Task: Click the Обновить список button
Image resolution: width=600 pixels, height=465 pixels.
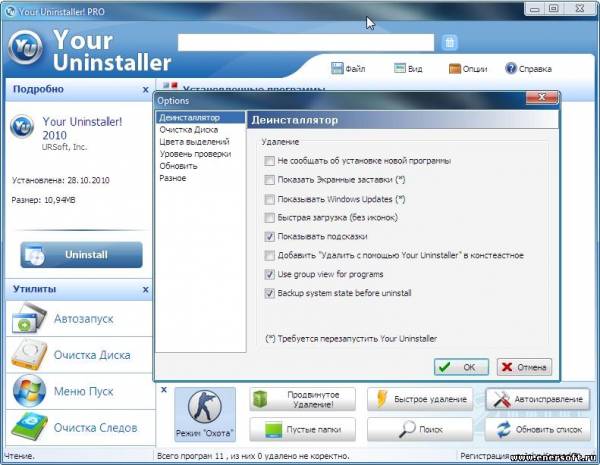Action: click(x=538, y=429)
